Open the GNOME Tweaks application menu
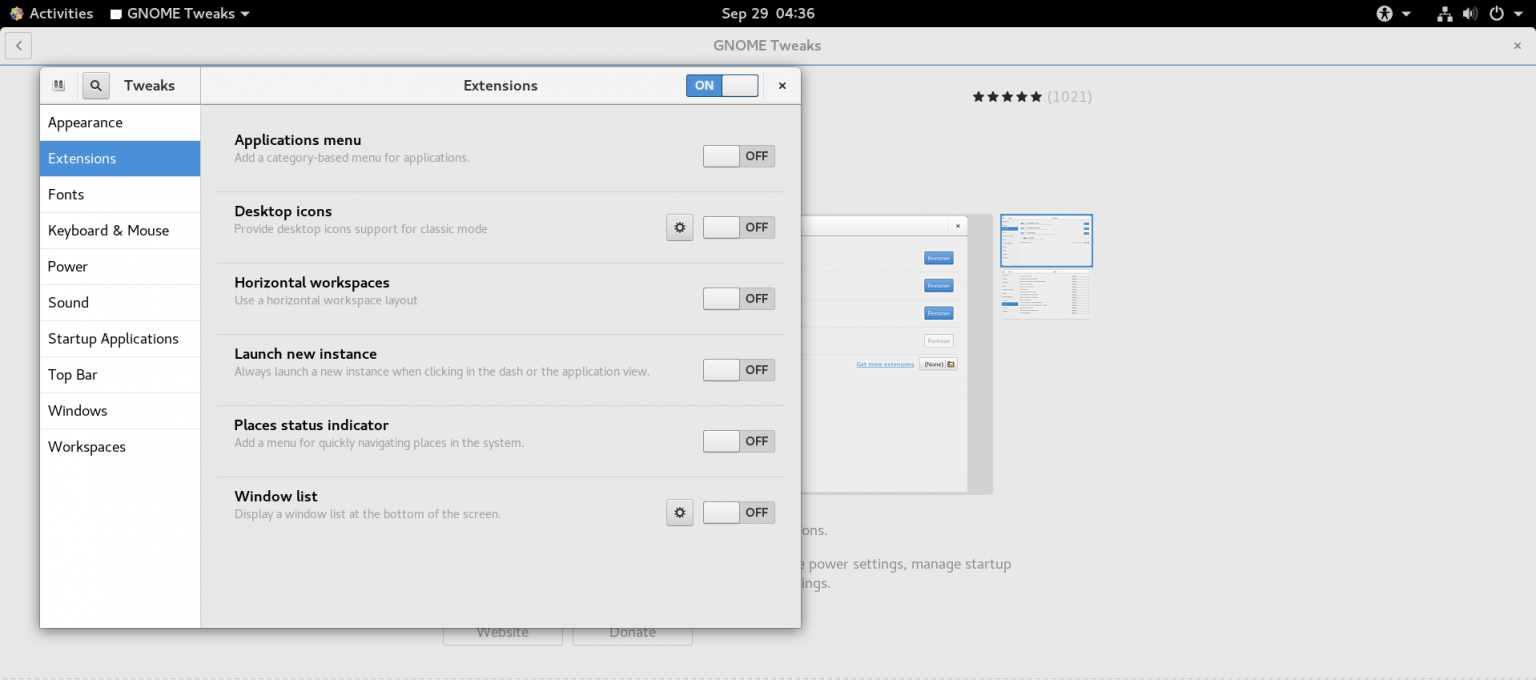This screenshot has width=1536, height=680. coord(178,13)
